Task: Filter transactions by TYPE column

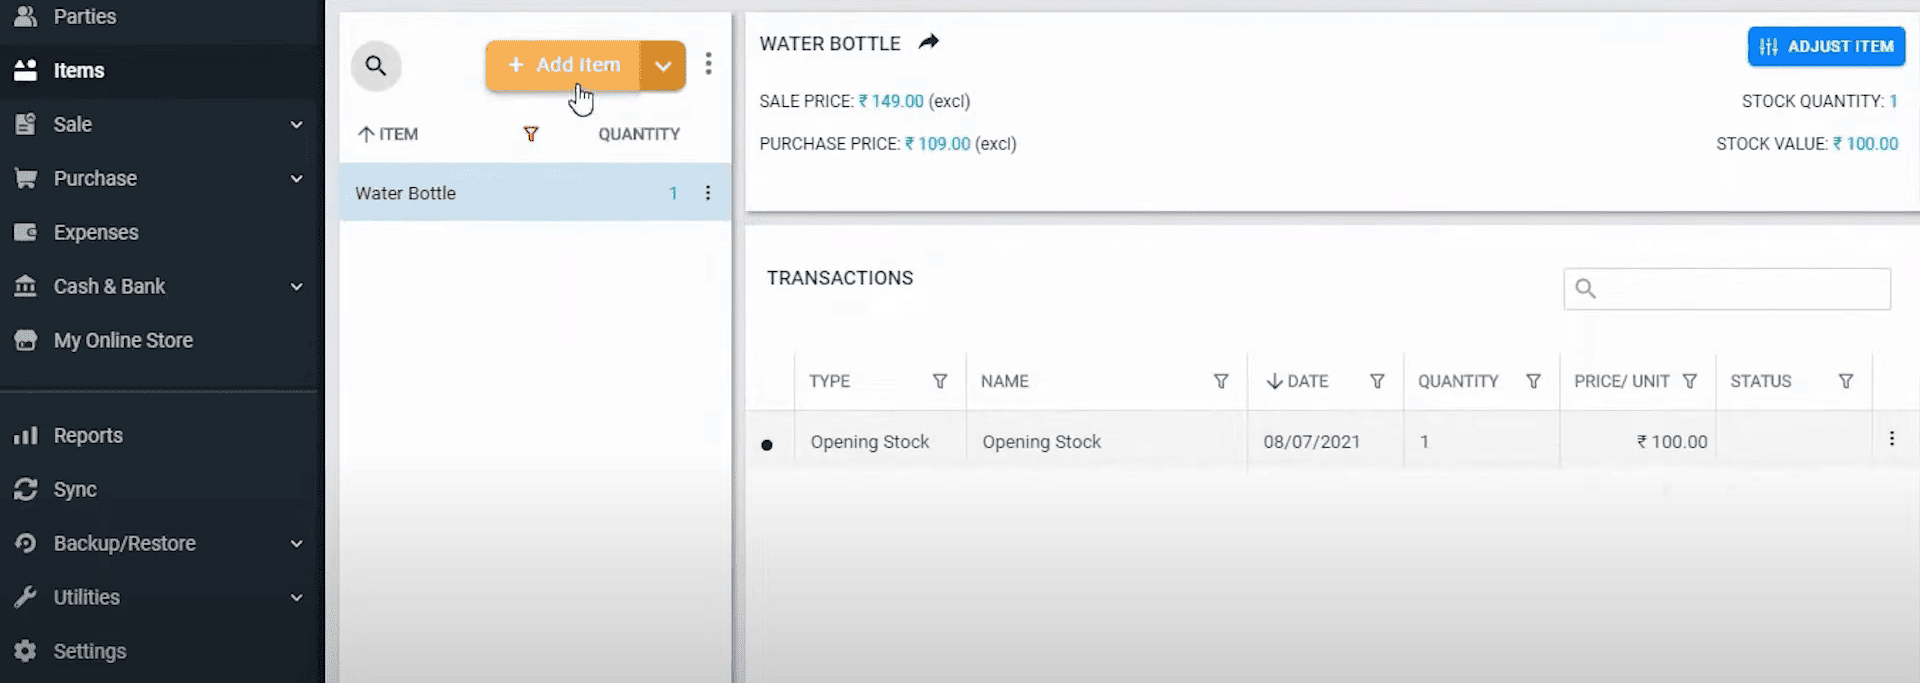Action: 939,381
